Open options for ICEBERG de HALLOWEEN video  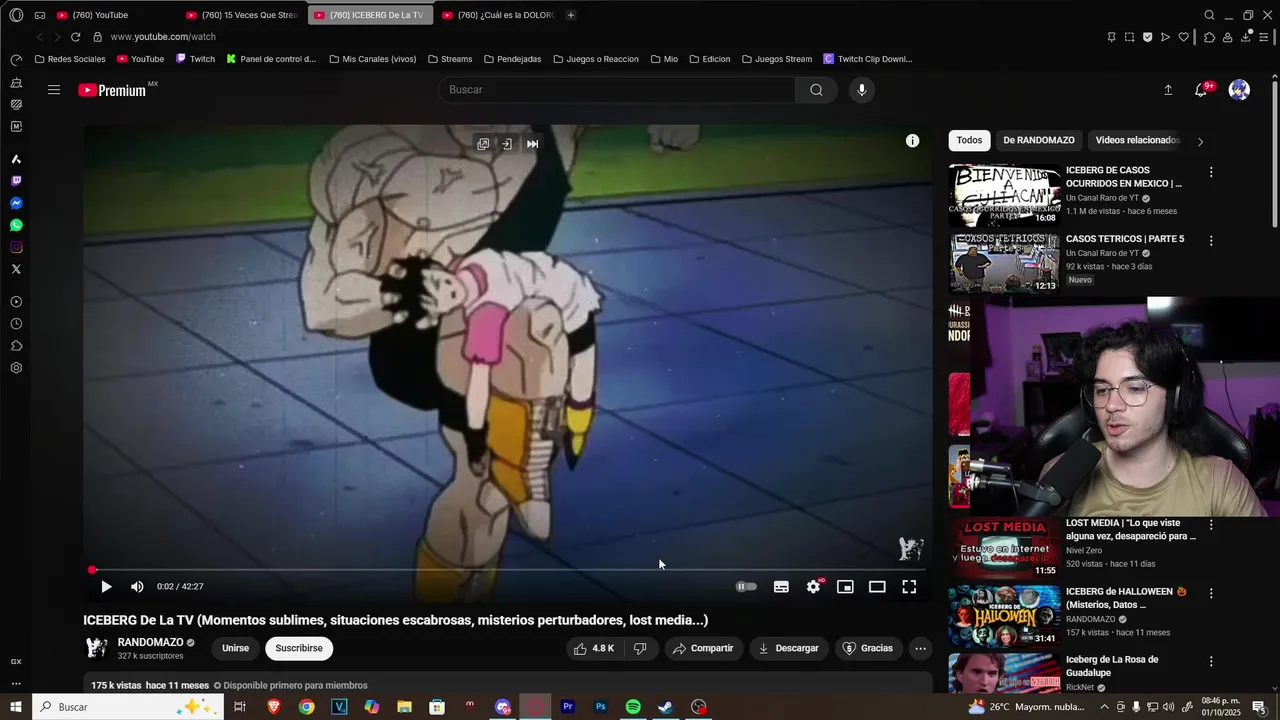click(1211, 593)
